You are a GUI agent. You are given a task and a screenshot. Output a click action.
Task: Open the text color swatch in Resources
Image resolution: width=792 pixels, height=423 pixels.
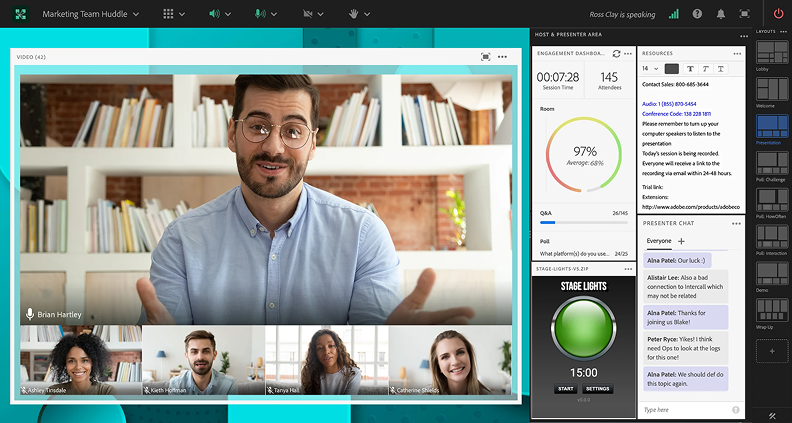point(672,68)
